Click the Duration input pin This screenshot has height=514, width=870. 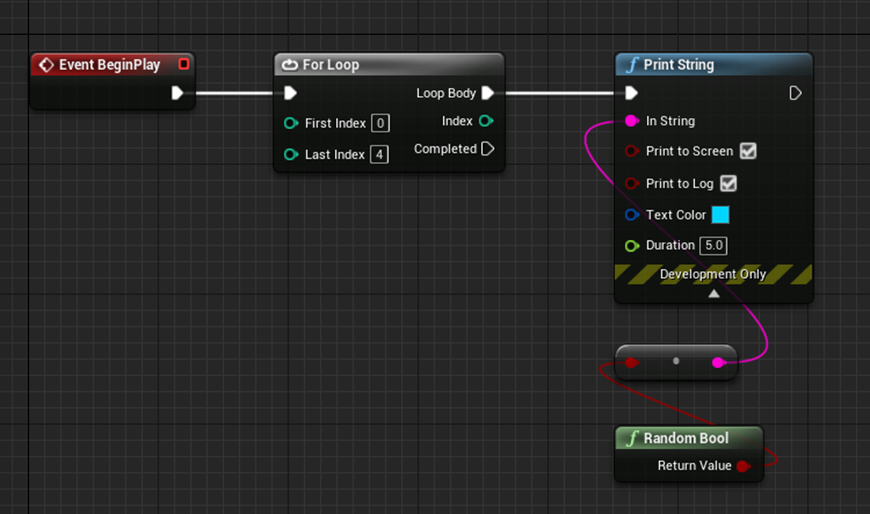(631, 245)
